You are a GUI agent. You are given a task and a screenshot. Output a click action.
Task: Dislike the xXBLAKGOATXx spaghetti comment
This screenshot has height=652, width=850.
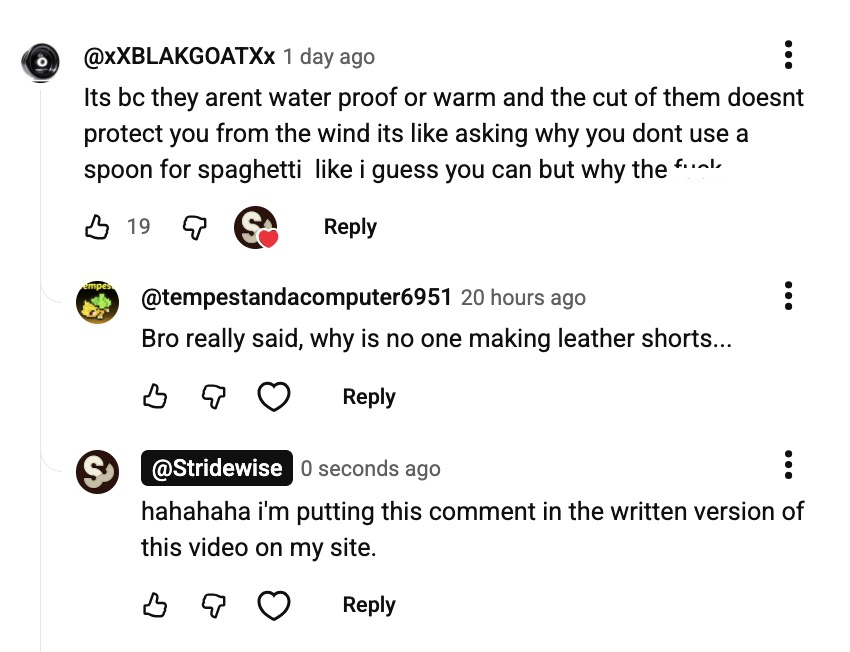pyautogui.click(x=193, y=227)
